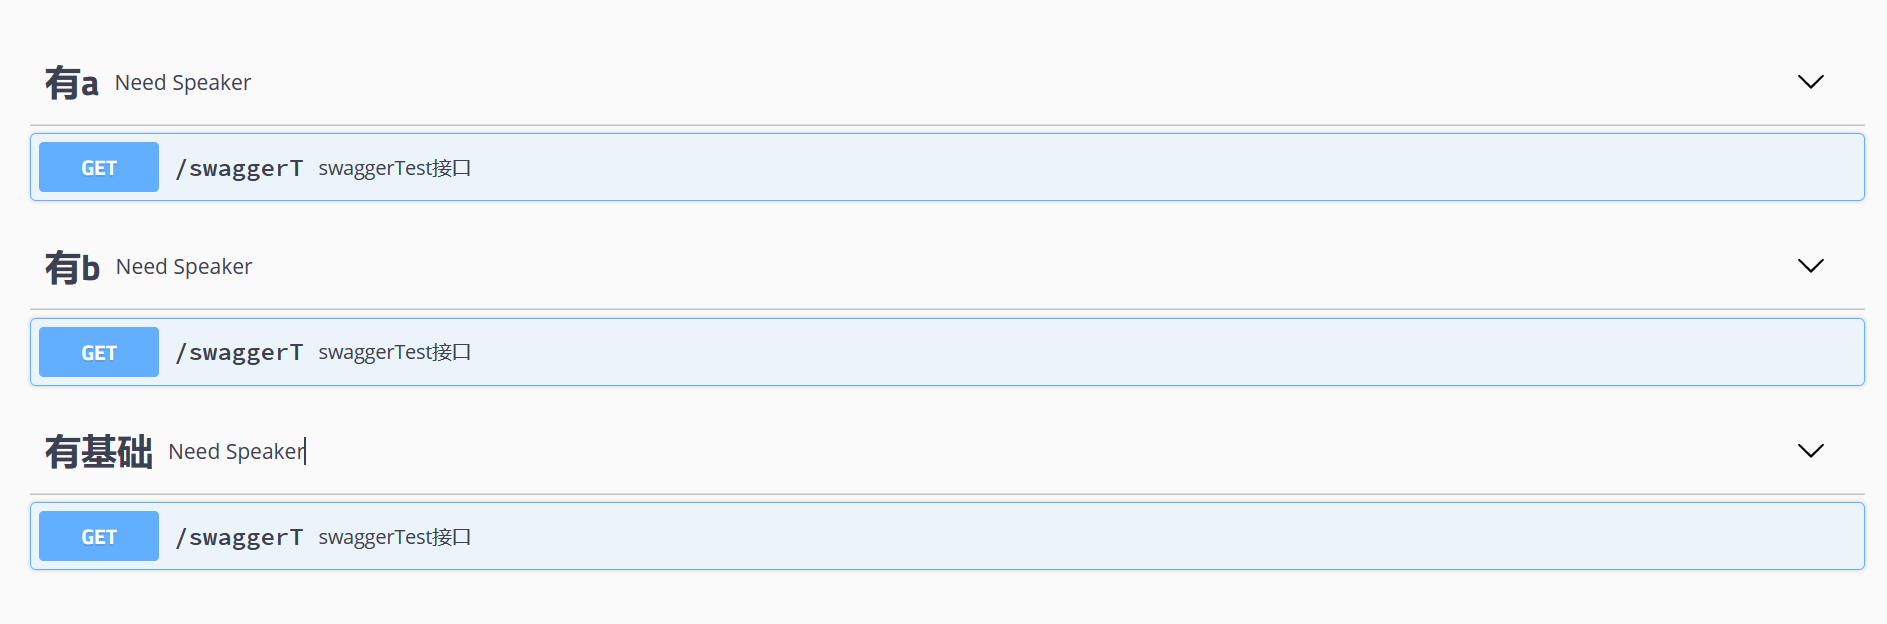The image size is (1887, 624).
Task: Click the GET badge under 有基础
Action: (99, 536)
